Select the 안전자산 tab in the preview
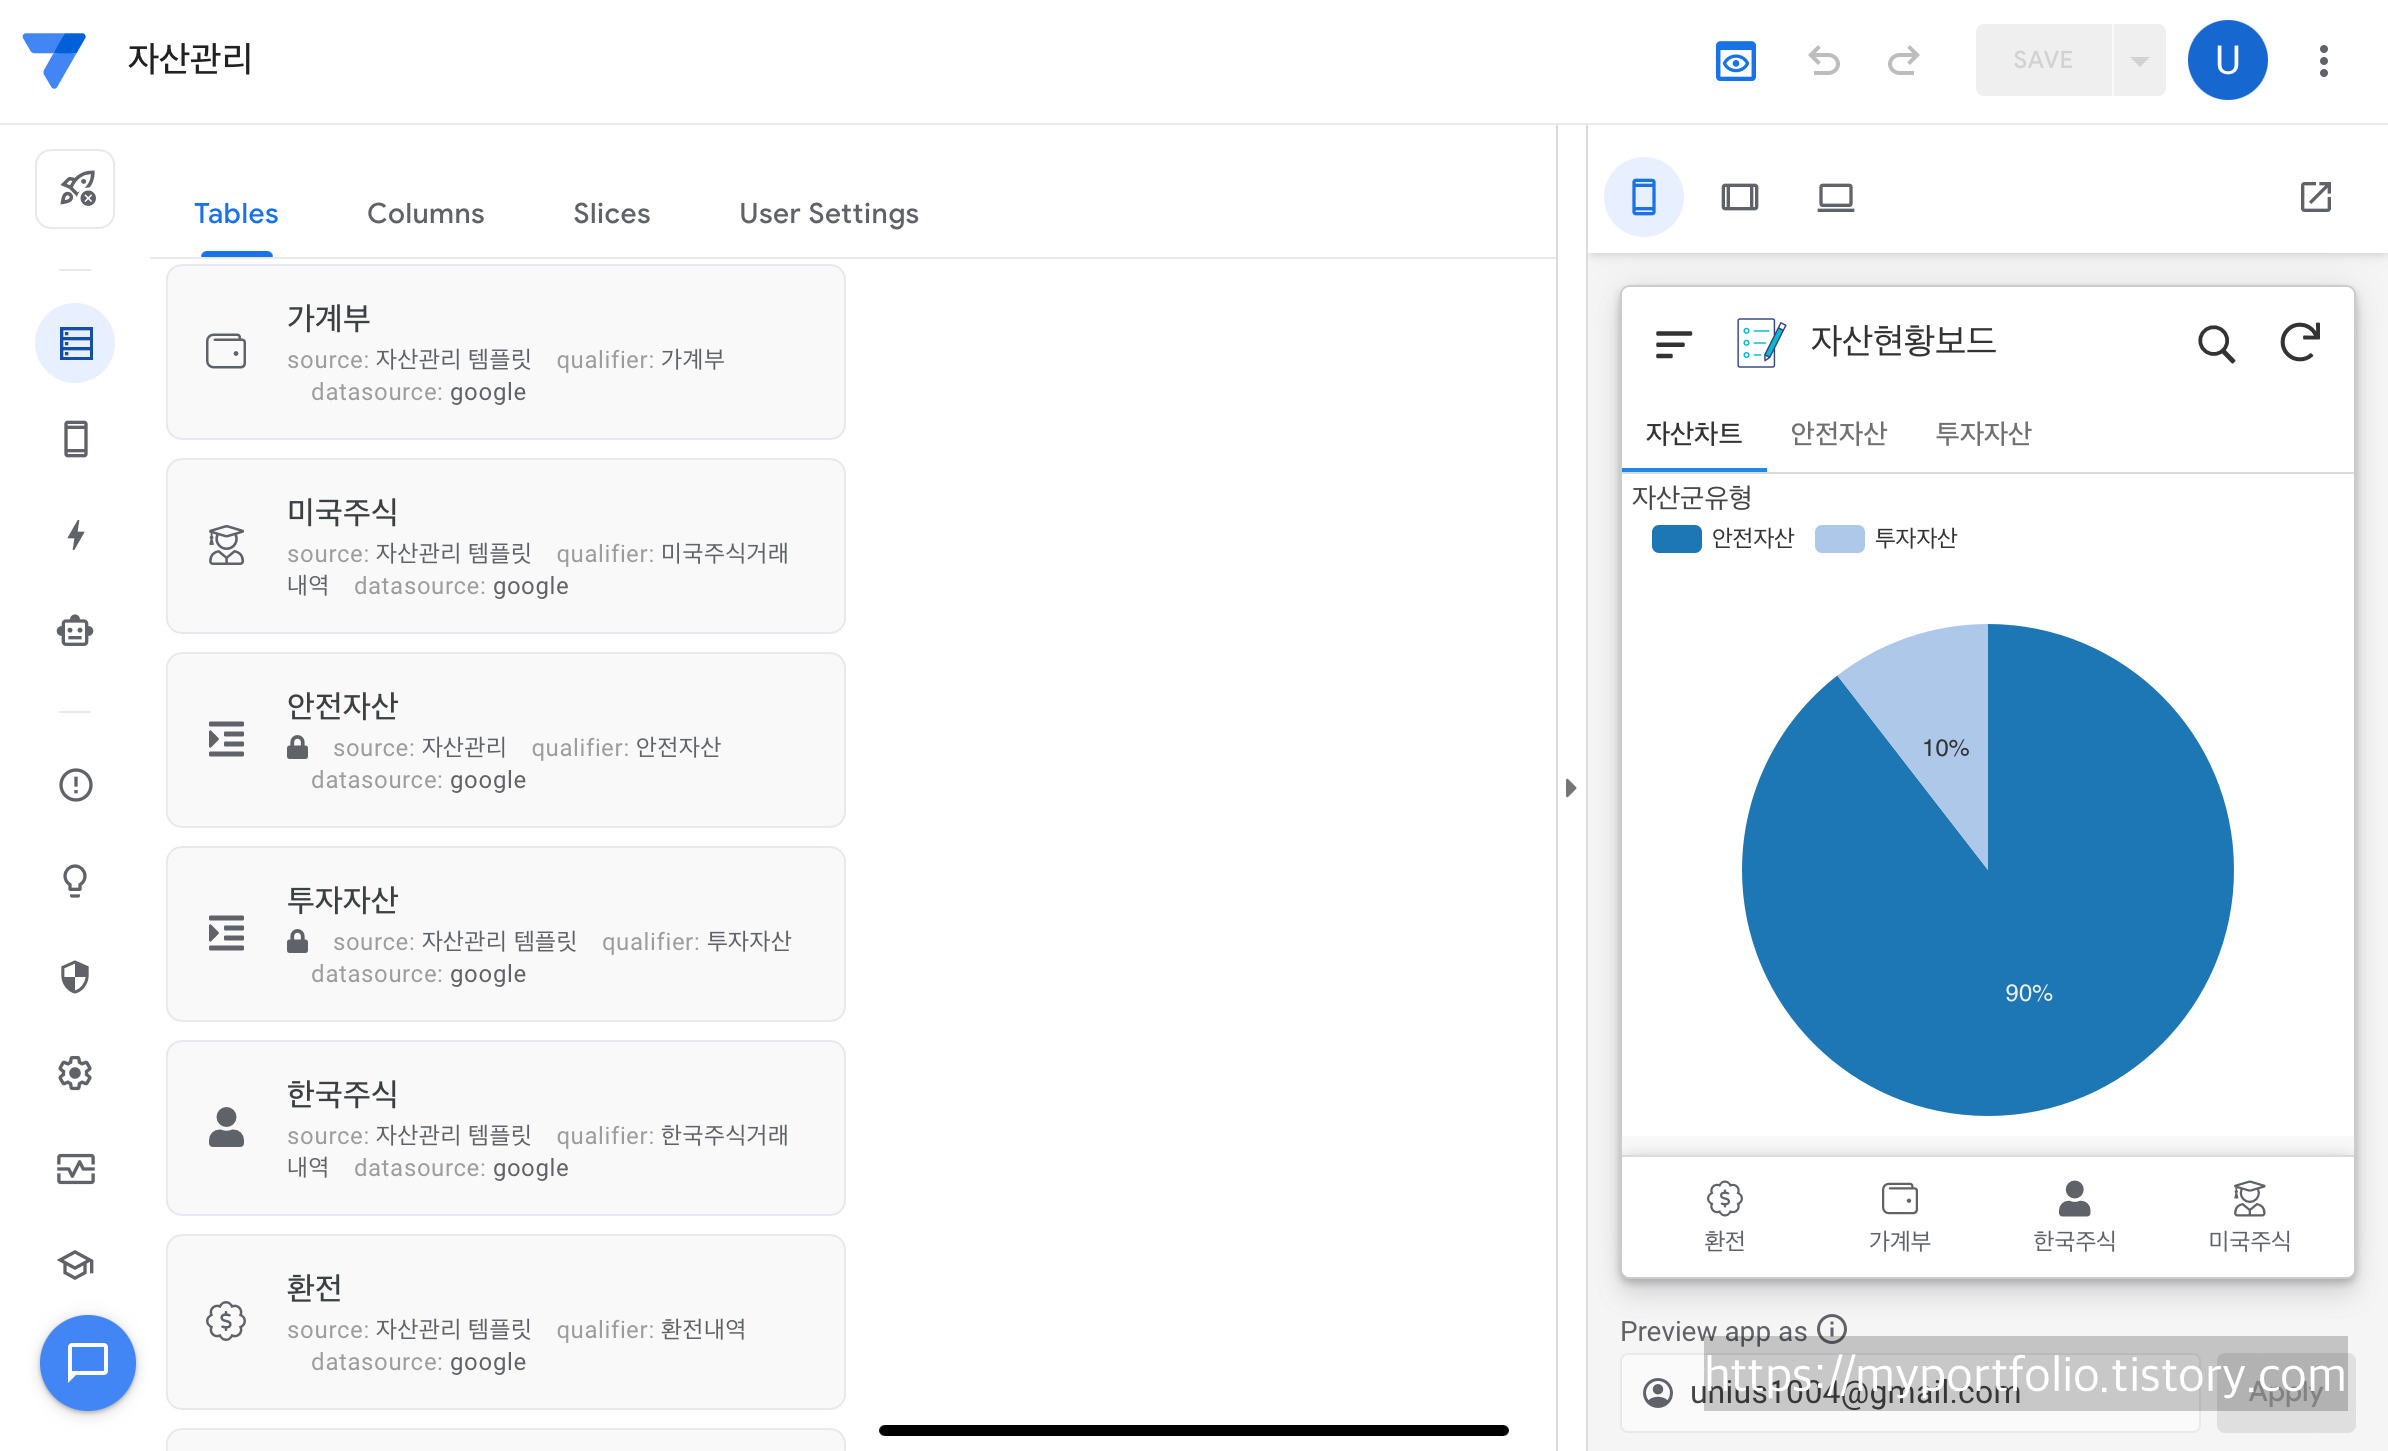2388x1451 pixels. [x=1838, y=433]
